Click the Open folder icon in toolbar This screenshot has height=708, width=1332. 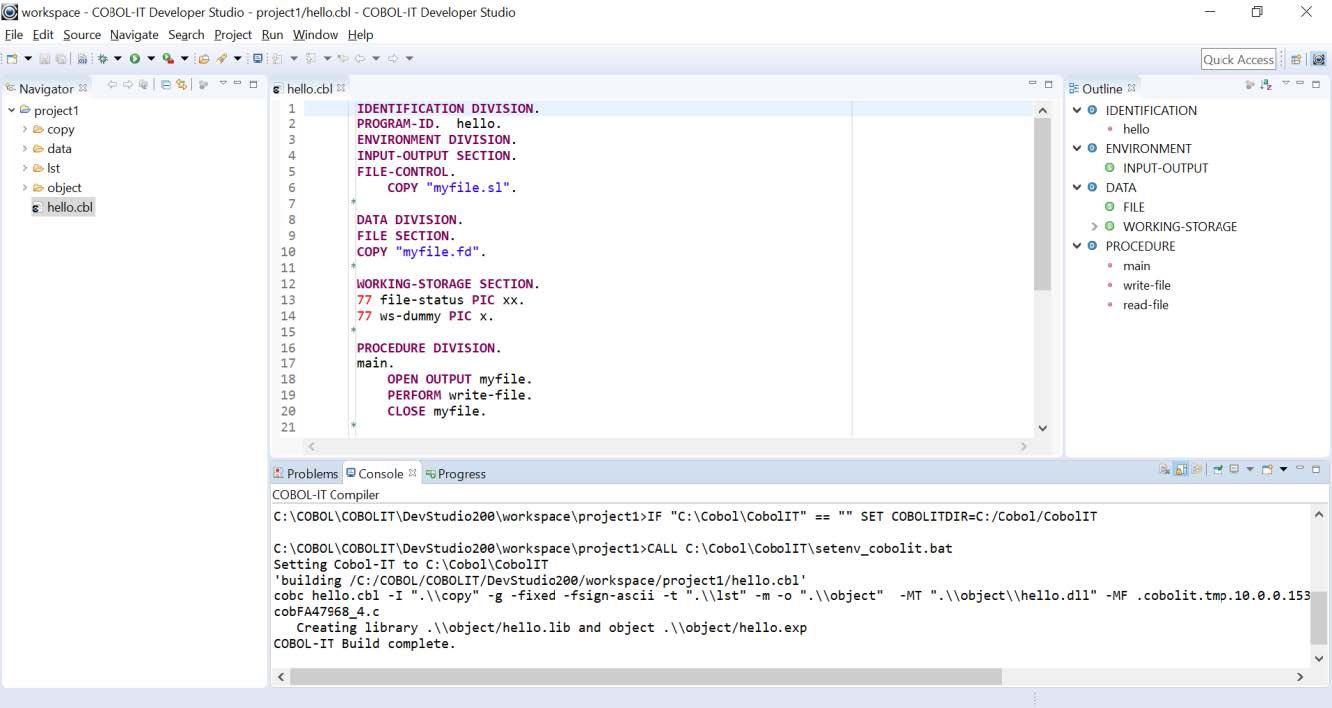tap(204, 59)
